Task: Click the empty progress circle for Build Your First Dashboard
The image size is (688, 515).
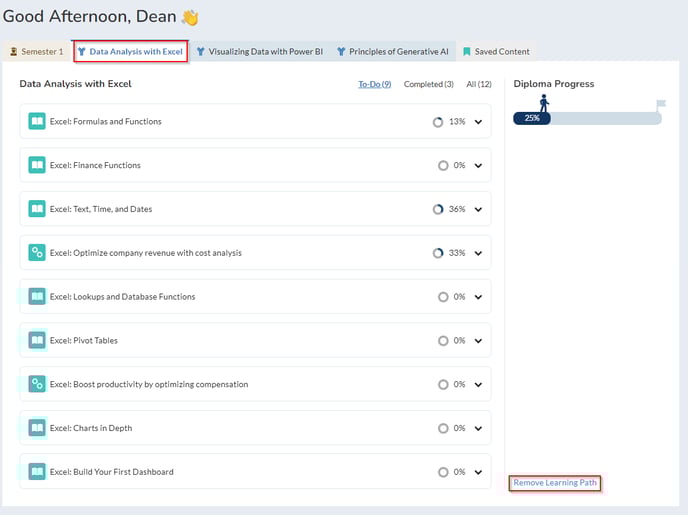Action: point(443,472)
